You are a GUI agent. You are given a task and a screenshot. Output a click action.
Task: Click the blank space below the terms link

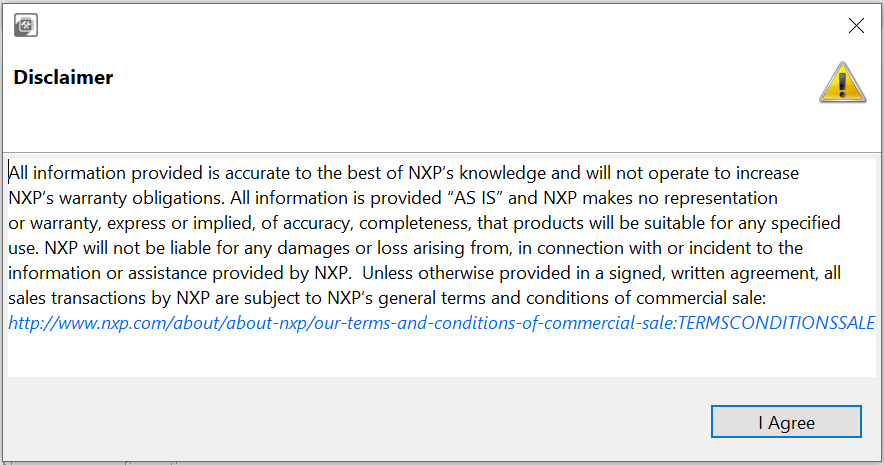(440, 355)
